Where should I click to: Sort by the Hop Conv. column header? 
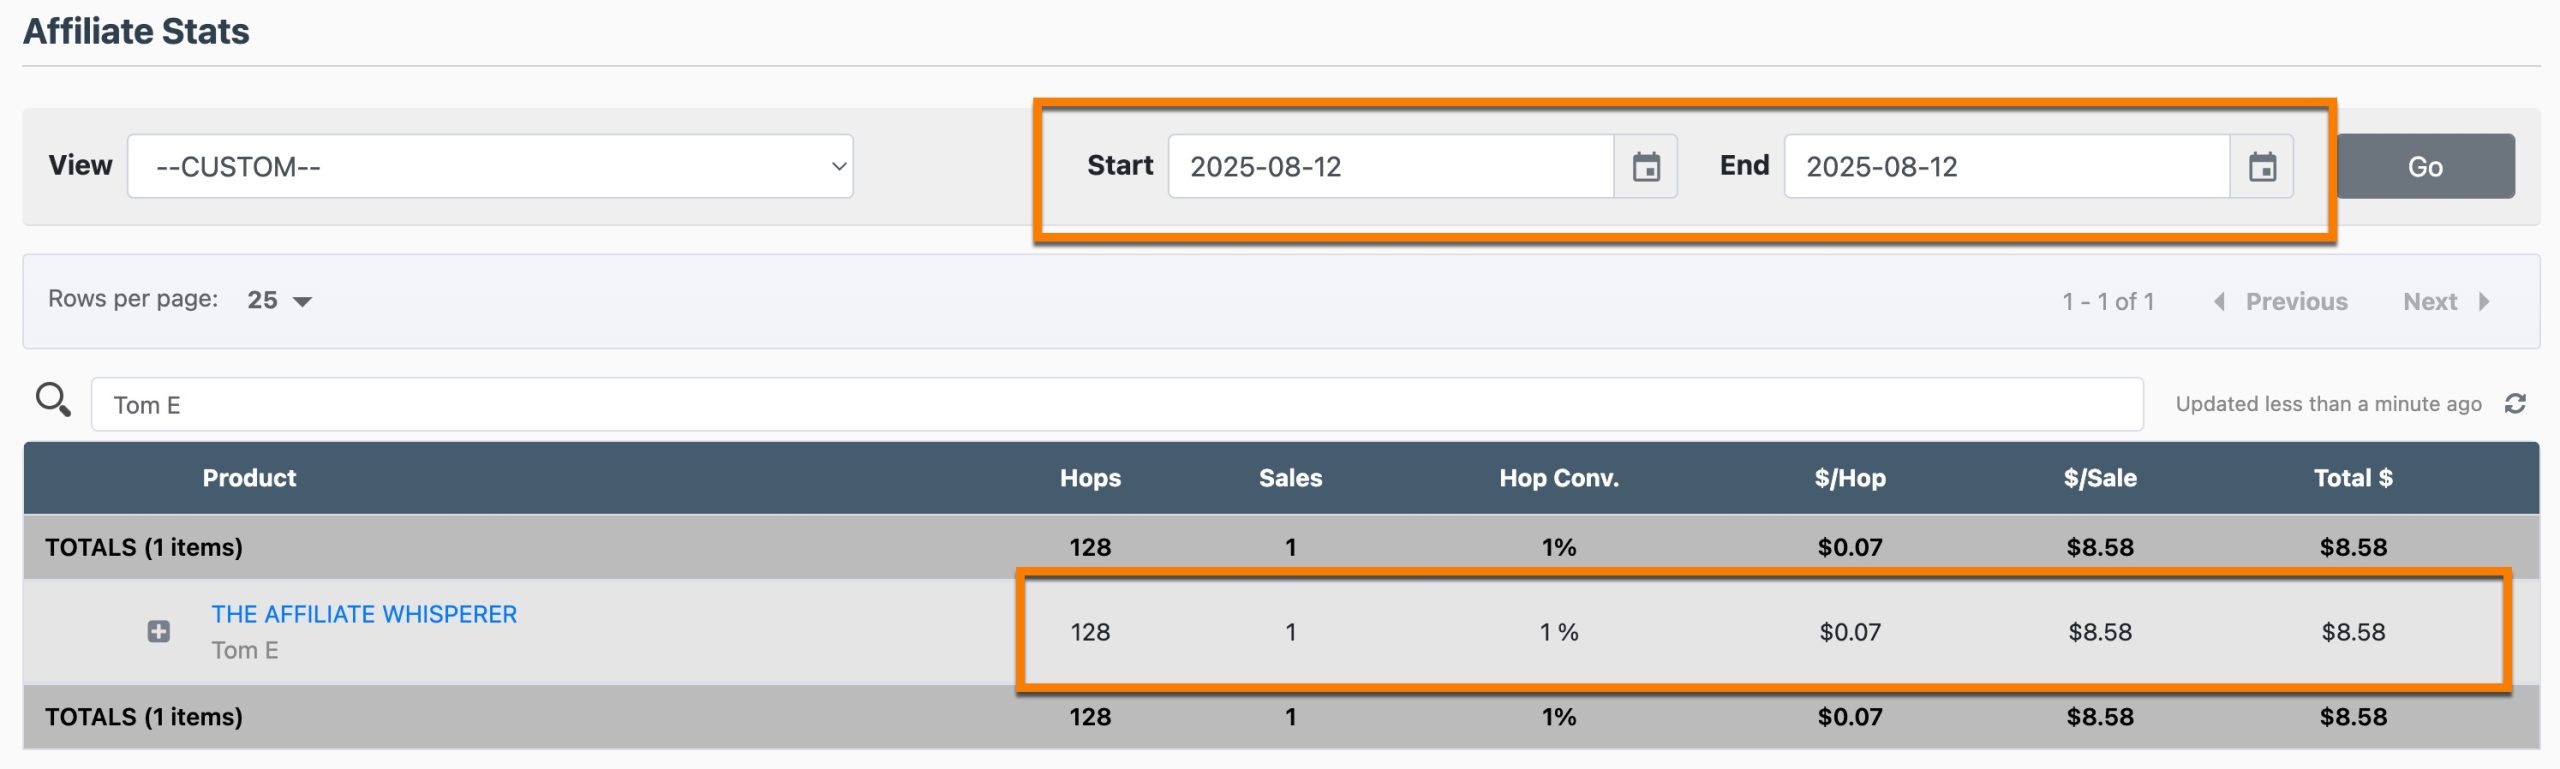(1558, 478)
